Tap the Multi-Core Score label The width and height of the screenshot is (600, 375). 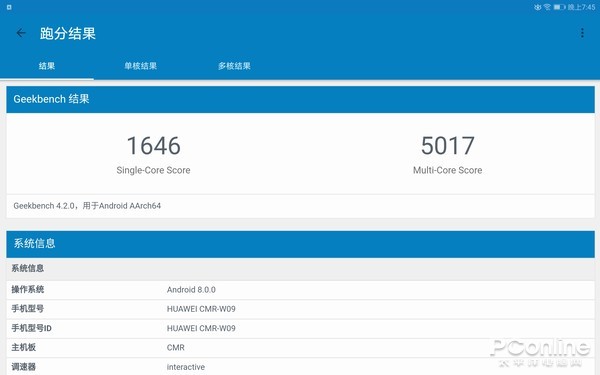point(448,170)
